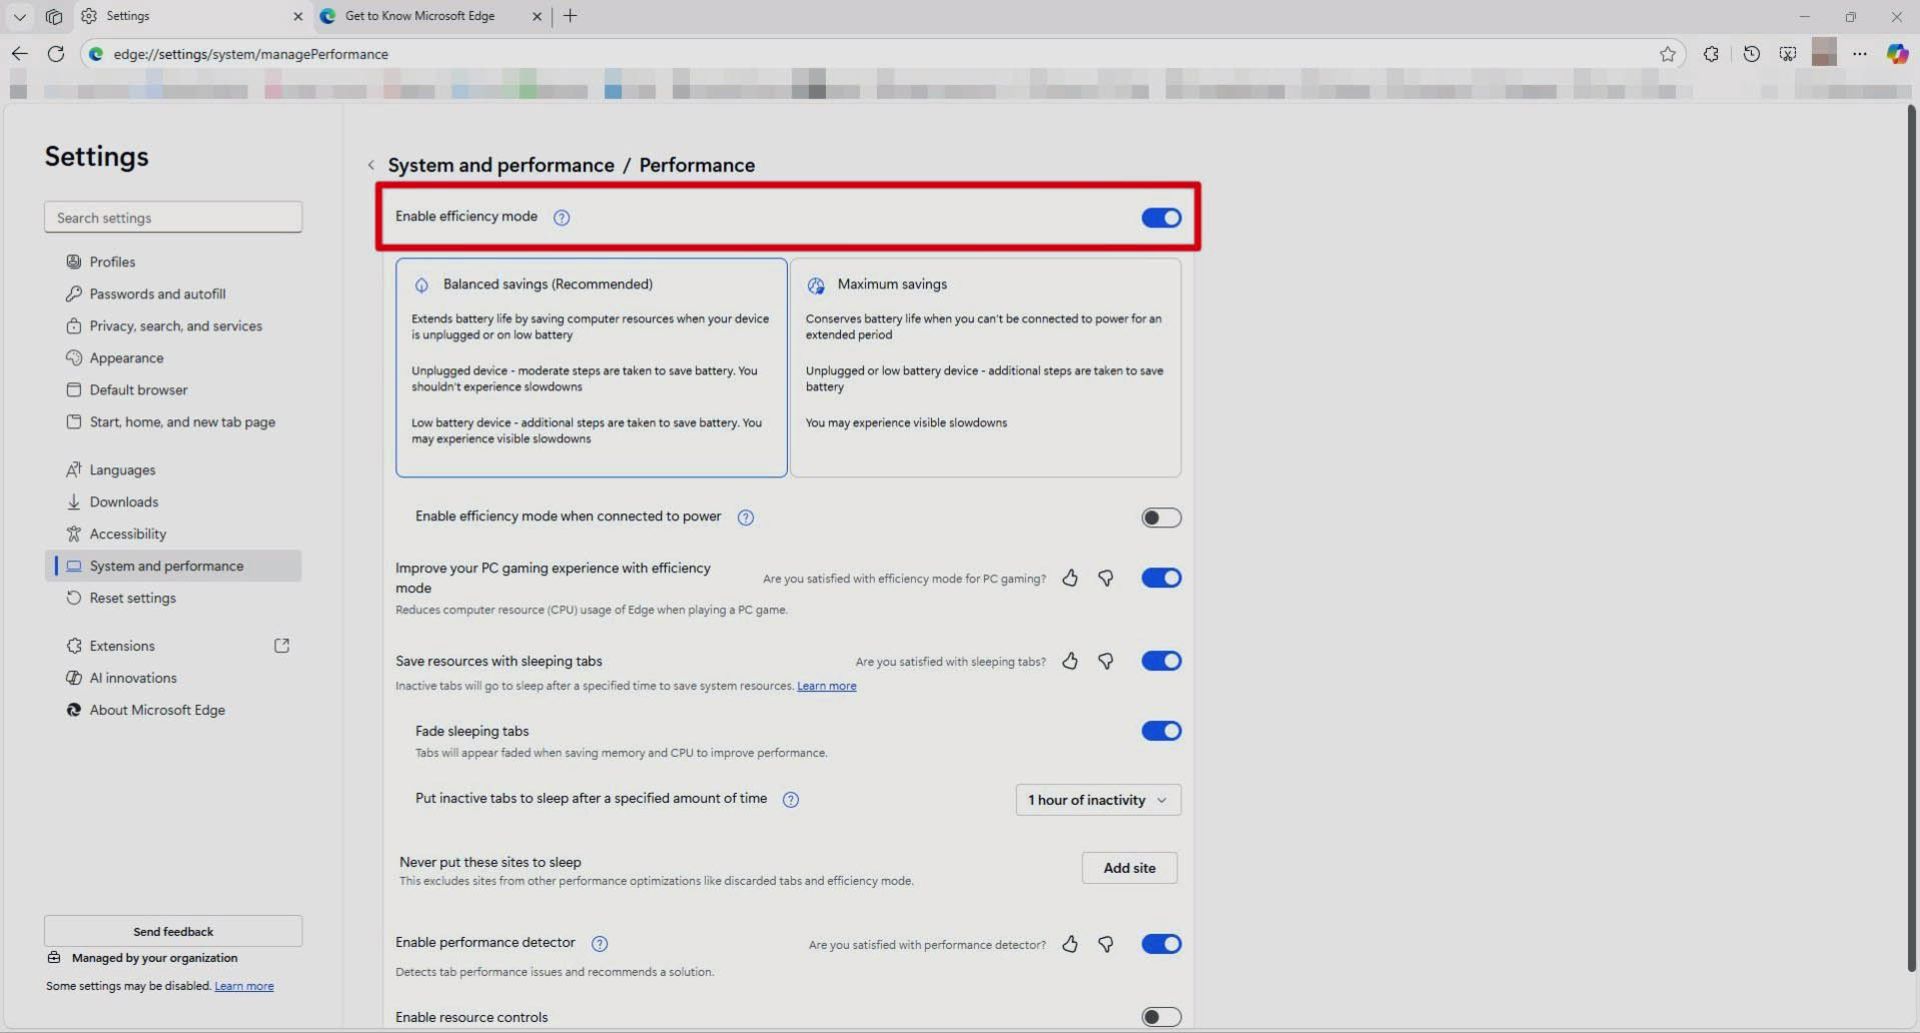The height and width of the screenshot is (1033, 1920).
Task: Turn off Fade sleeping tabs toggle
Action: [1160, 731]
